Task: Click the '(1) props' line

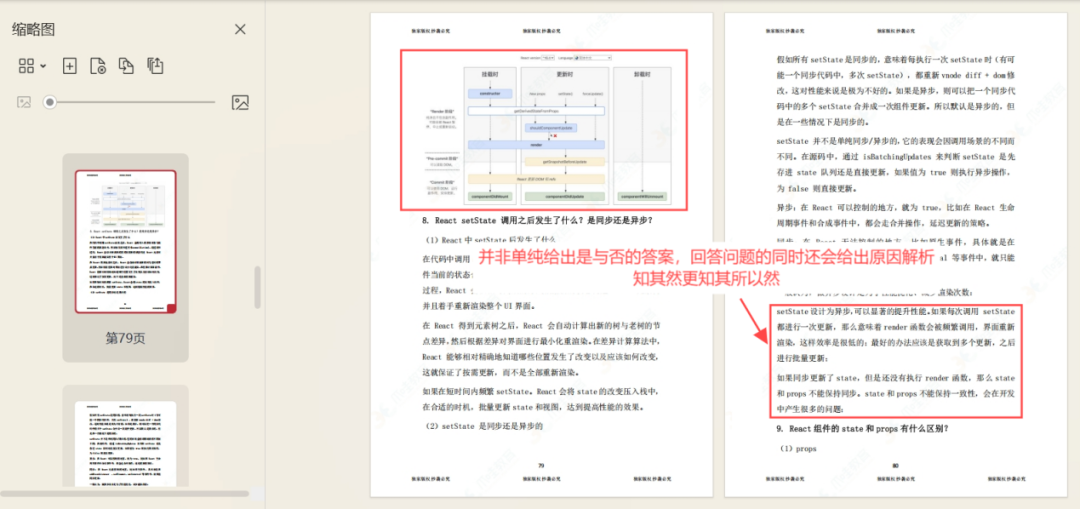Action: [797, 449]
